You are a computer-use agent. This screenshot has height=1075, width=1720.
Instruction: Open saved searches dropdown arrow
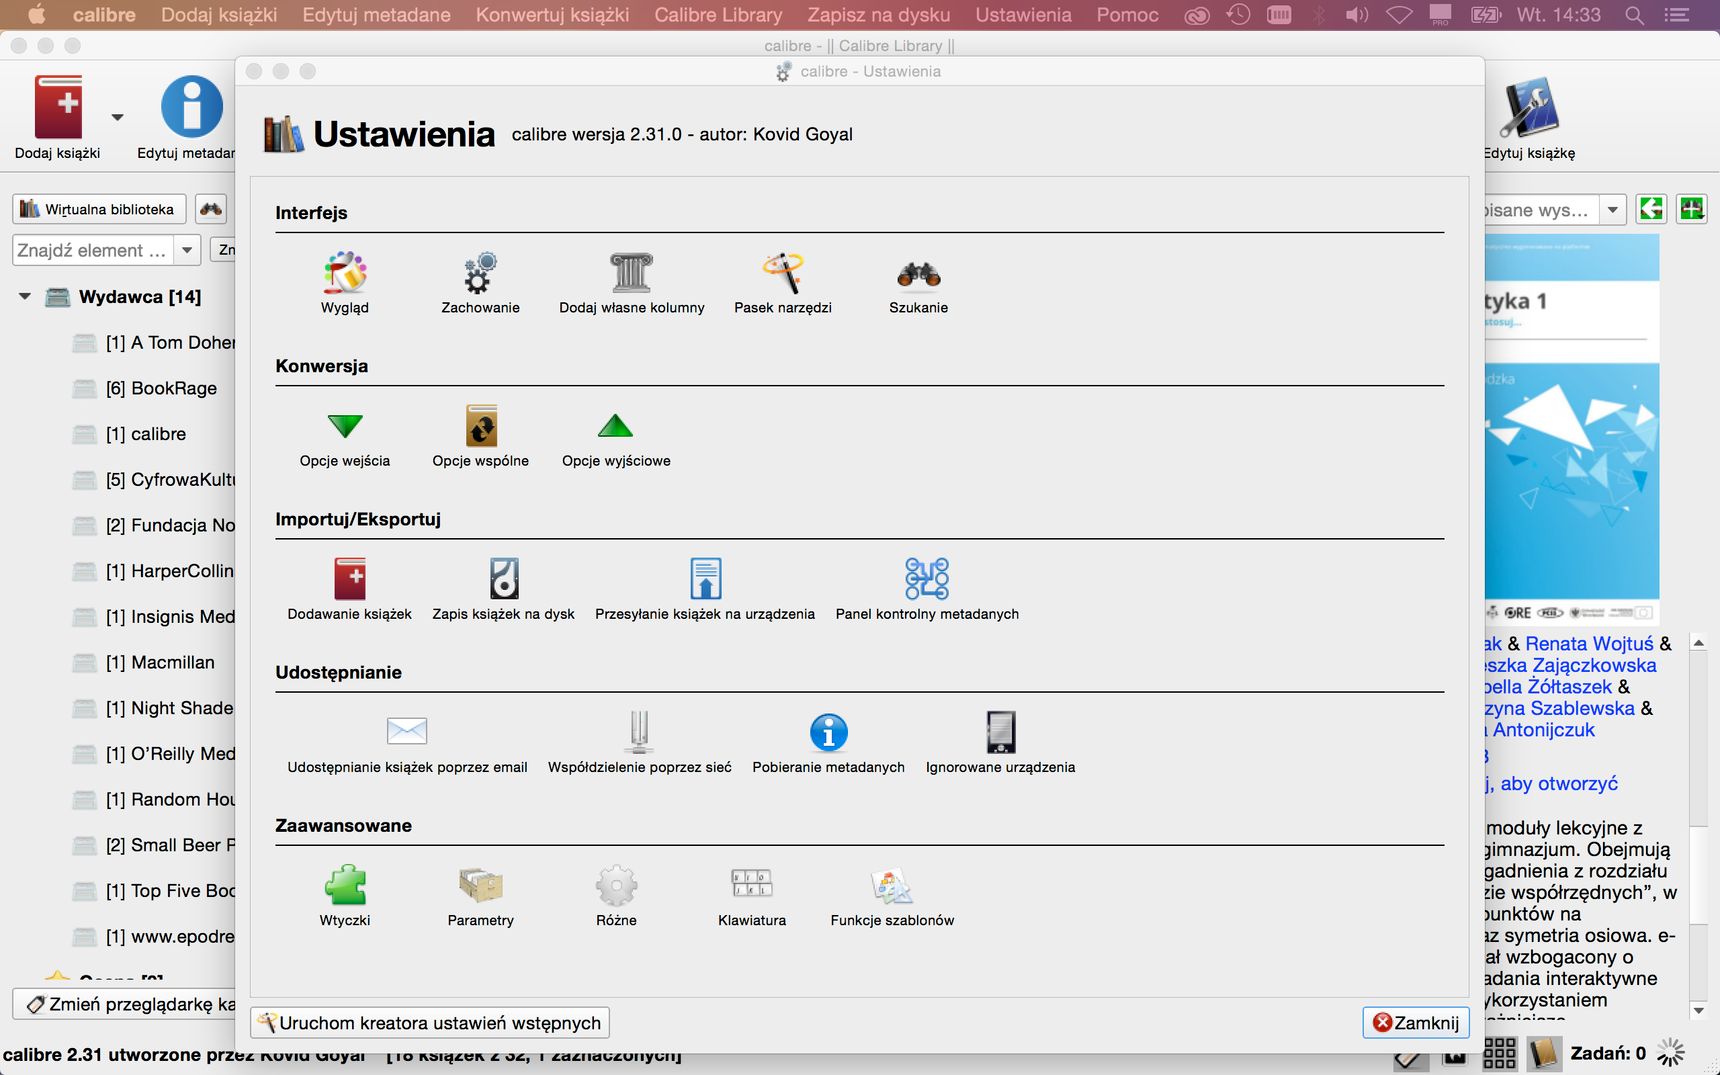[1612, 210]
